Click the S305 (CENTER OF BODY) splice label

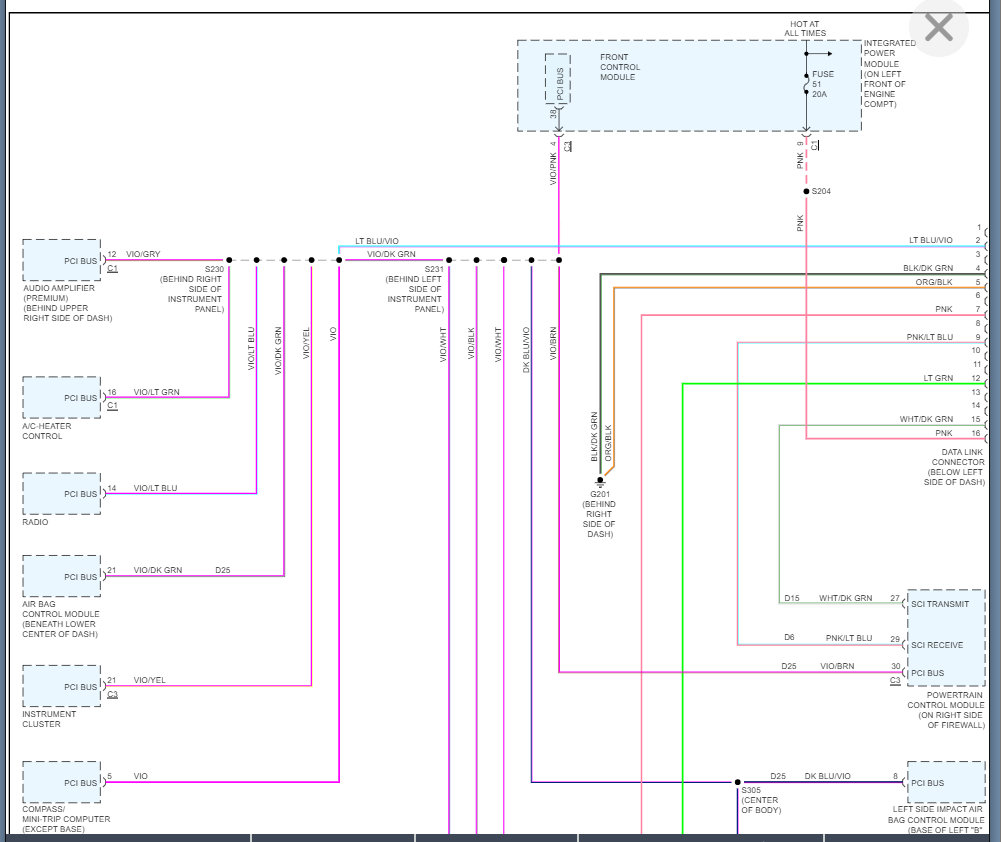pos(760,800)
